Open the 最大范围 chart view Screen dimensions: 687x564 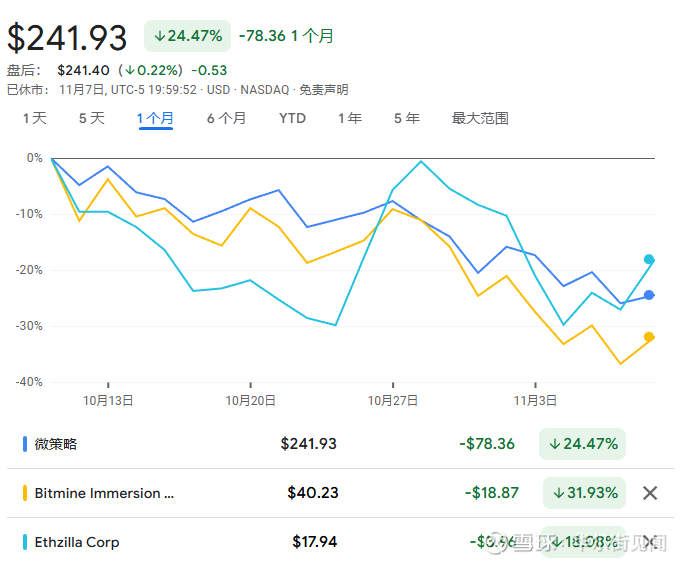pos(480,118)
